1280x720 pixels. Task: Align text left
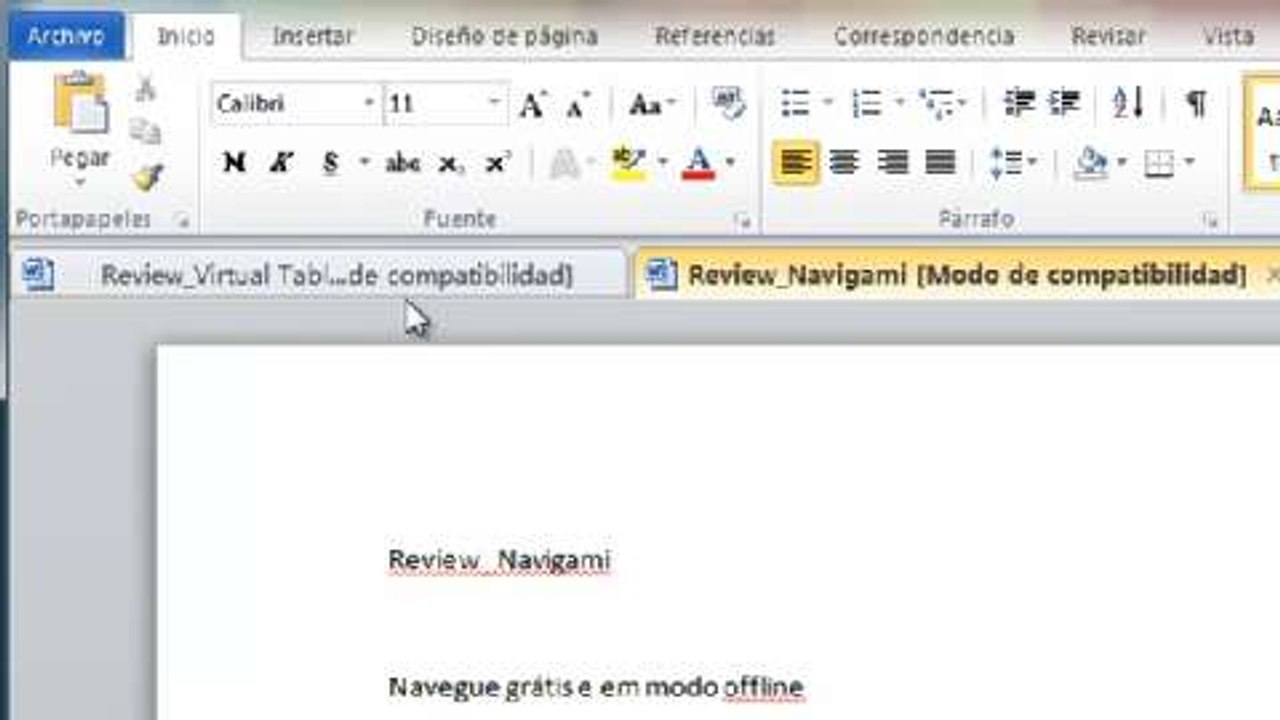coord(796,162)
